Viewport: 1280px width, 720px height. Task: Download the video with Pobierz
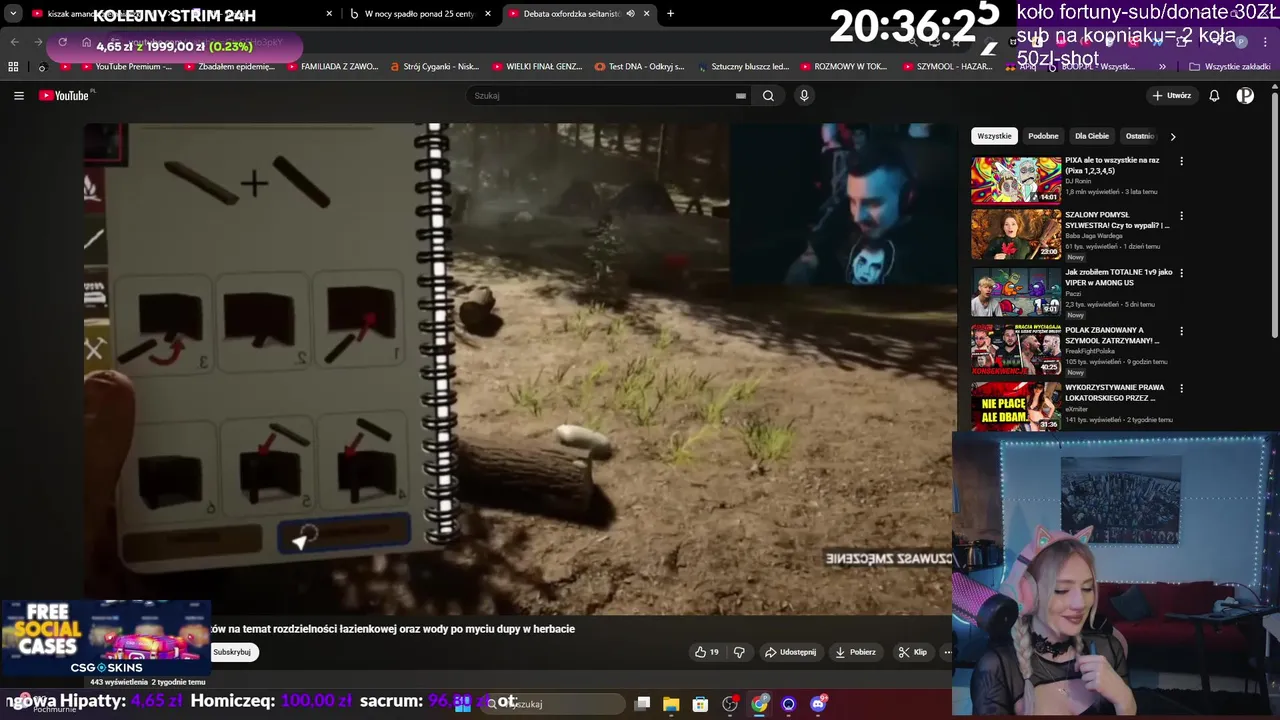856,652
